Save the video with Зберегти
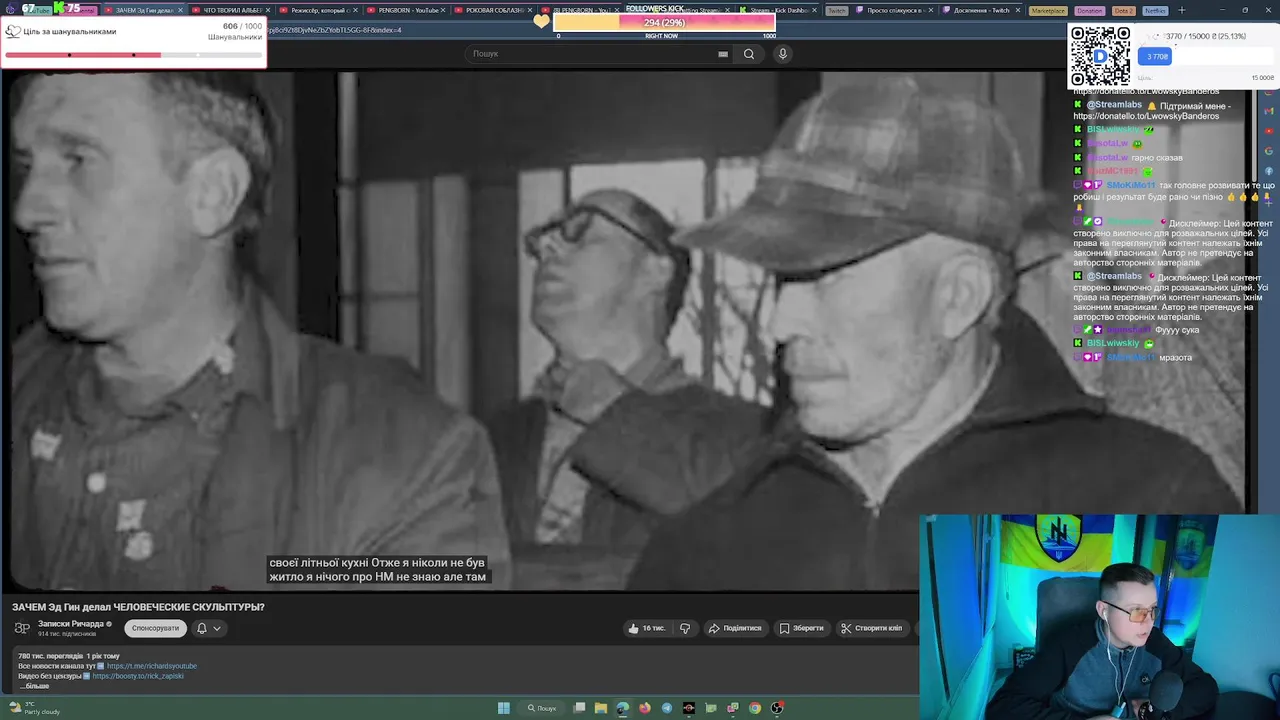This screenshot has height=720, width=1280. pyautogui.click(x=802, y=628)
